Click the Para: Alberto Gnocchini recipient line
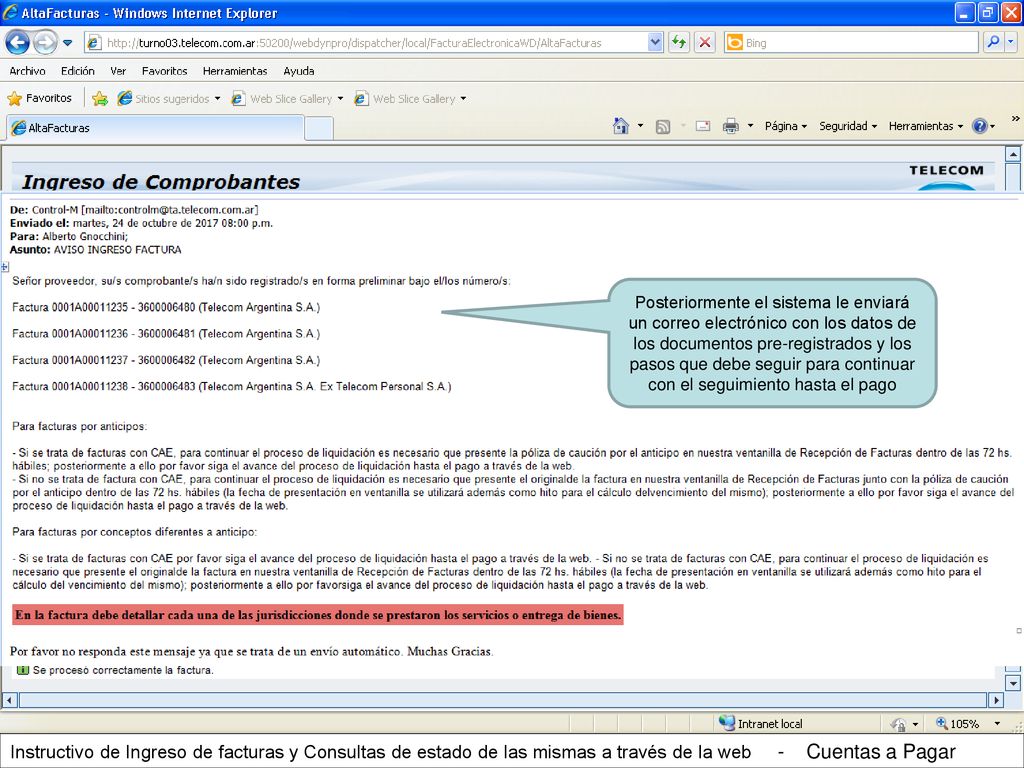1024x768 pixels. (69, 236)
